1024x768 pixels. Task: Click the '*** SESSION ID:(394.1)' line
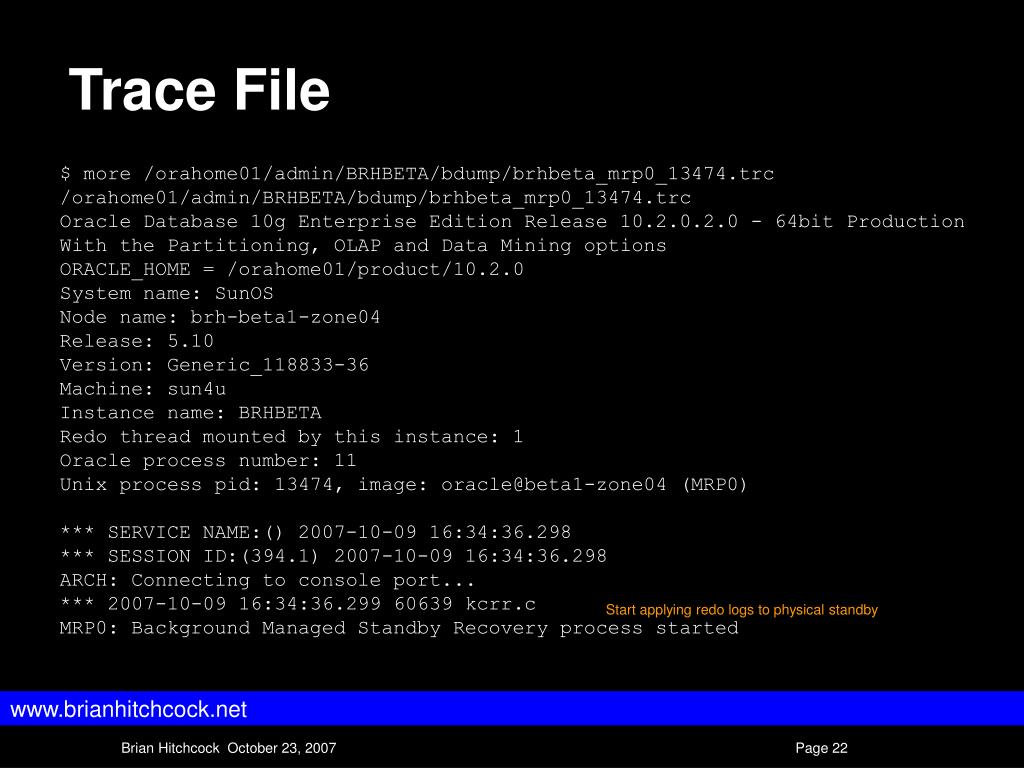tap(333, 556)
